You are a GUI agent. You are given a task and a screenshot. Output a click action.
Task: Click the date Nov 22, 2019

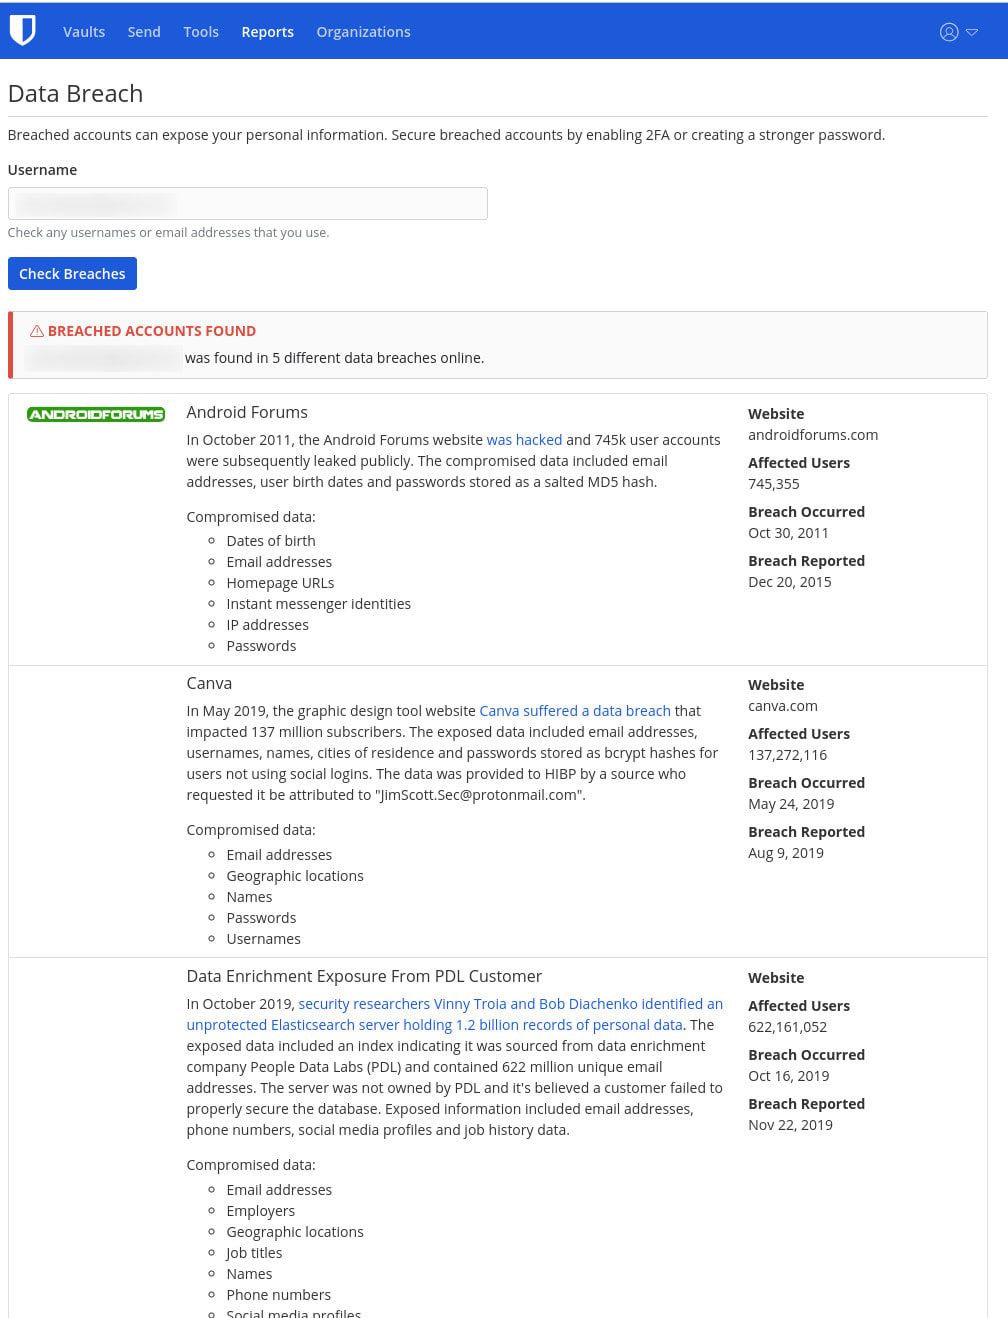point(790,1125)
